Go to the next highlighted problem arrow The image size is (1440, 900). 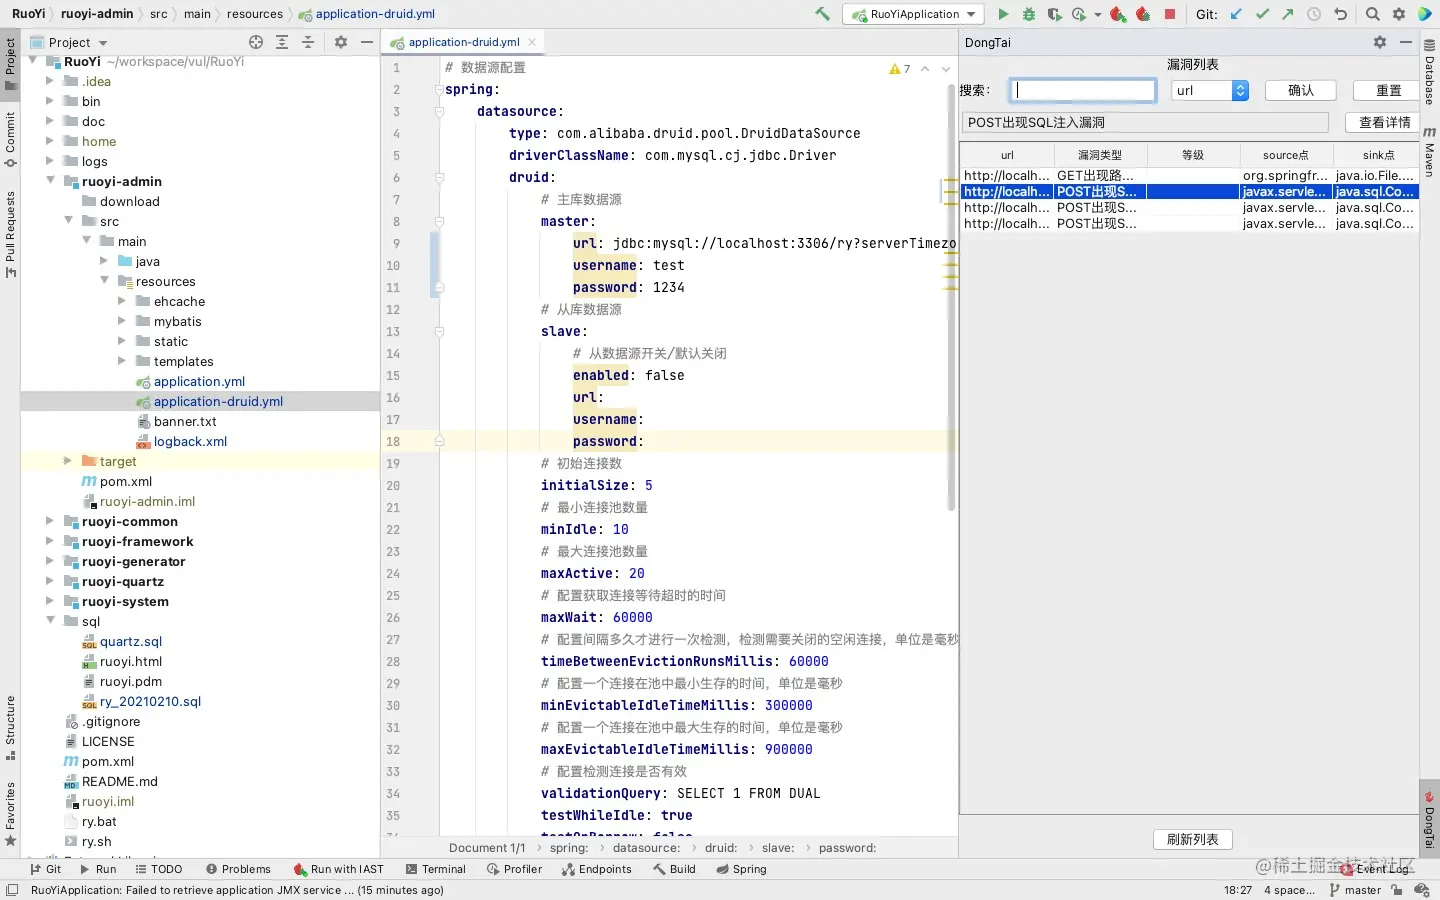pos(946,69)
